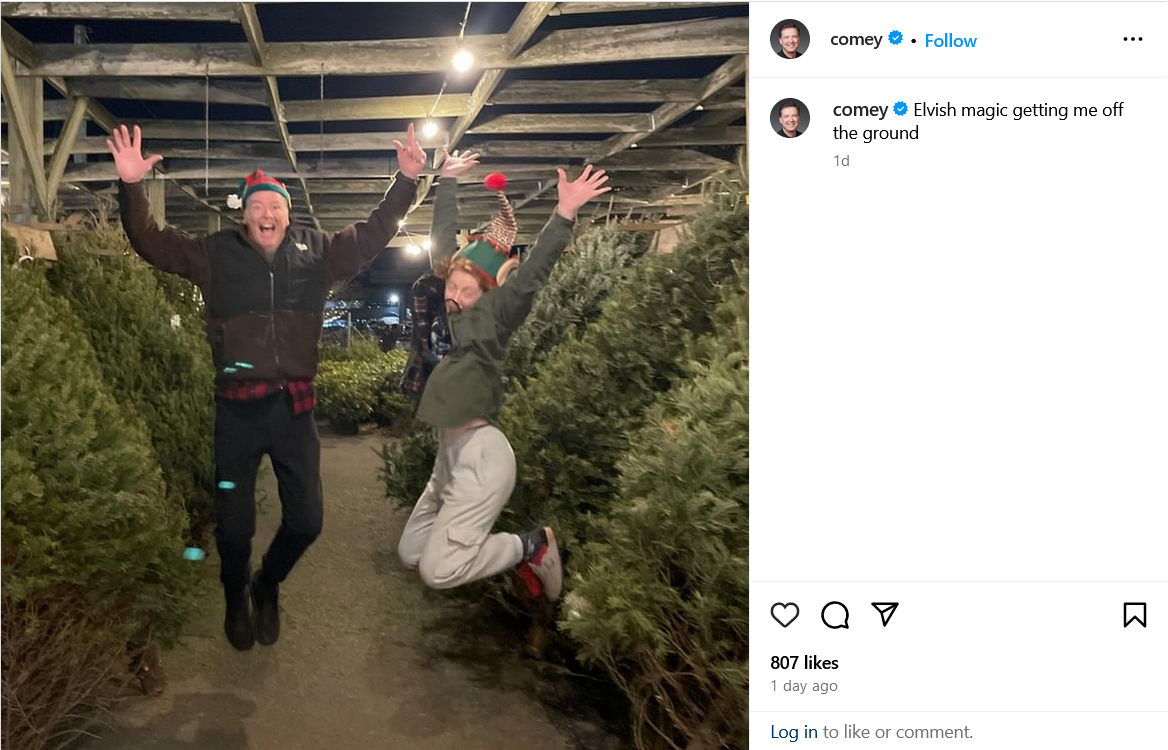Open the comey avatar beside caption

790,118
